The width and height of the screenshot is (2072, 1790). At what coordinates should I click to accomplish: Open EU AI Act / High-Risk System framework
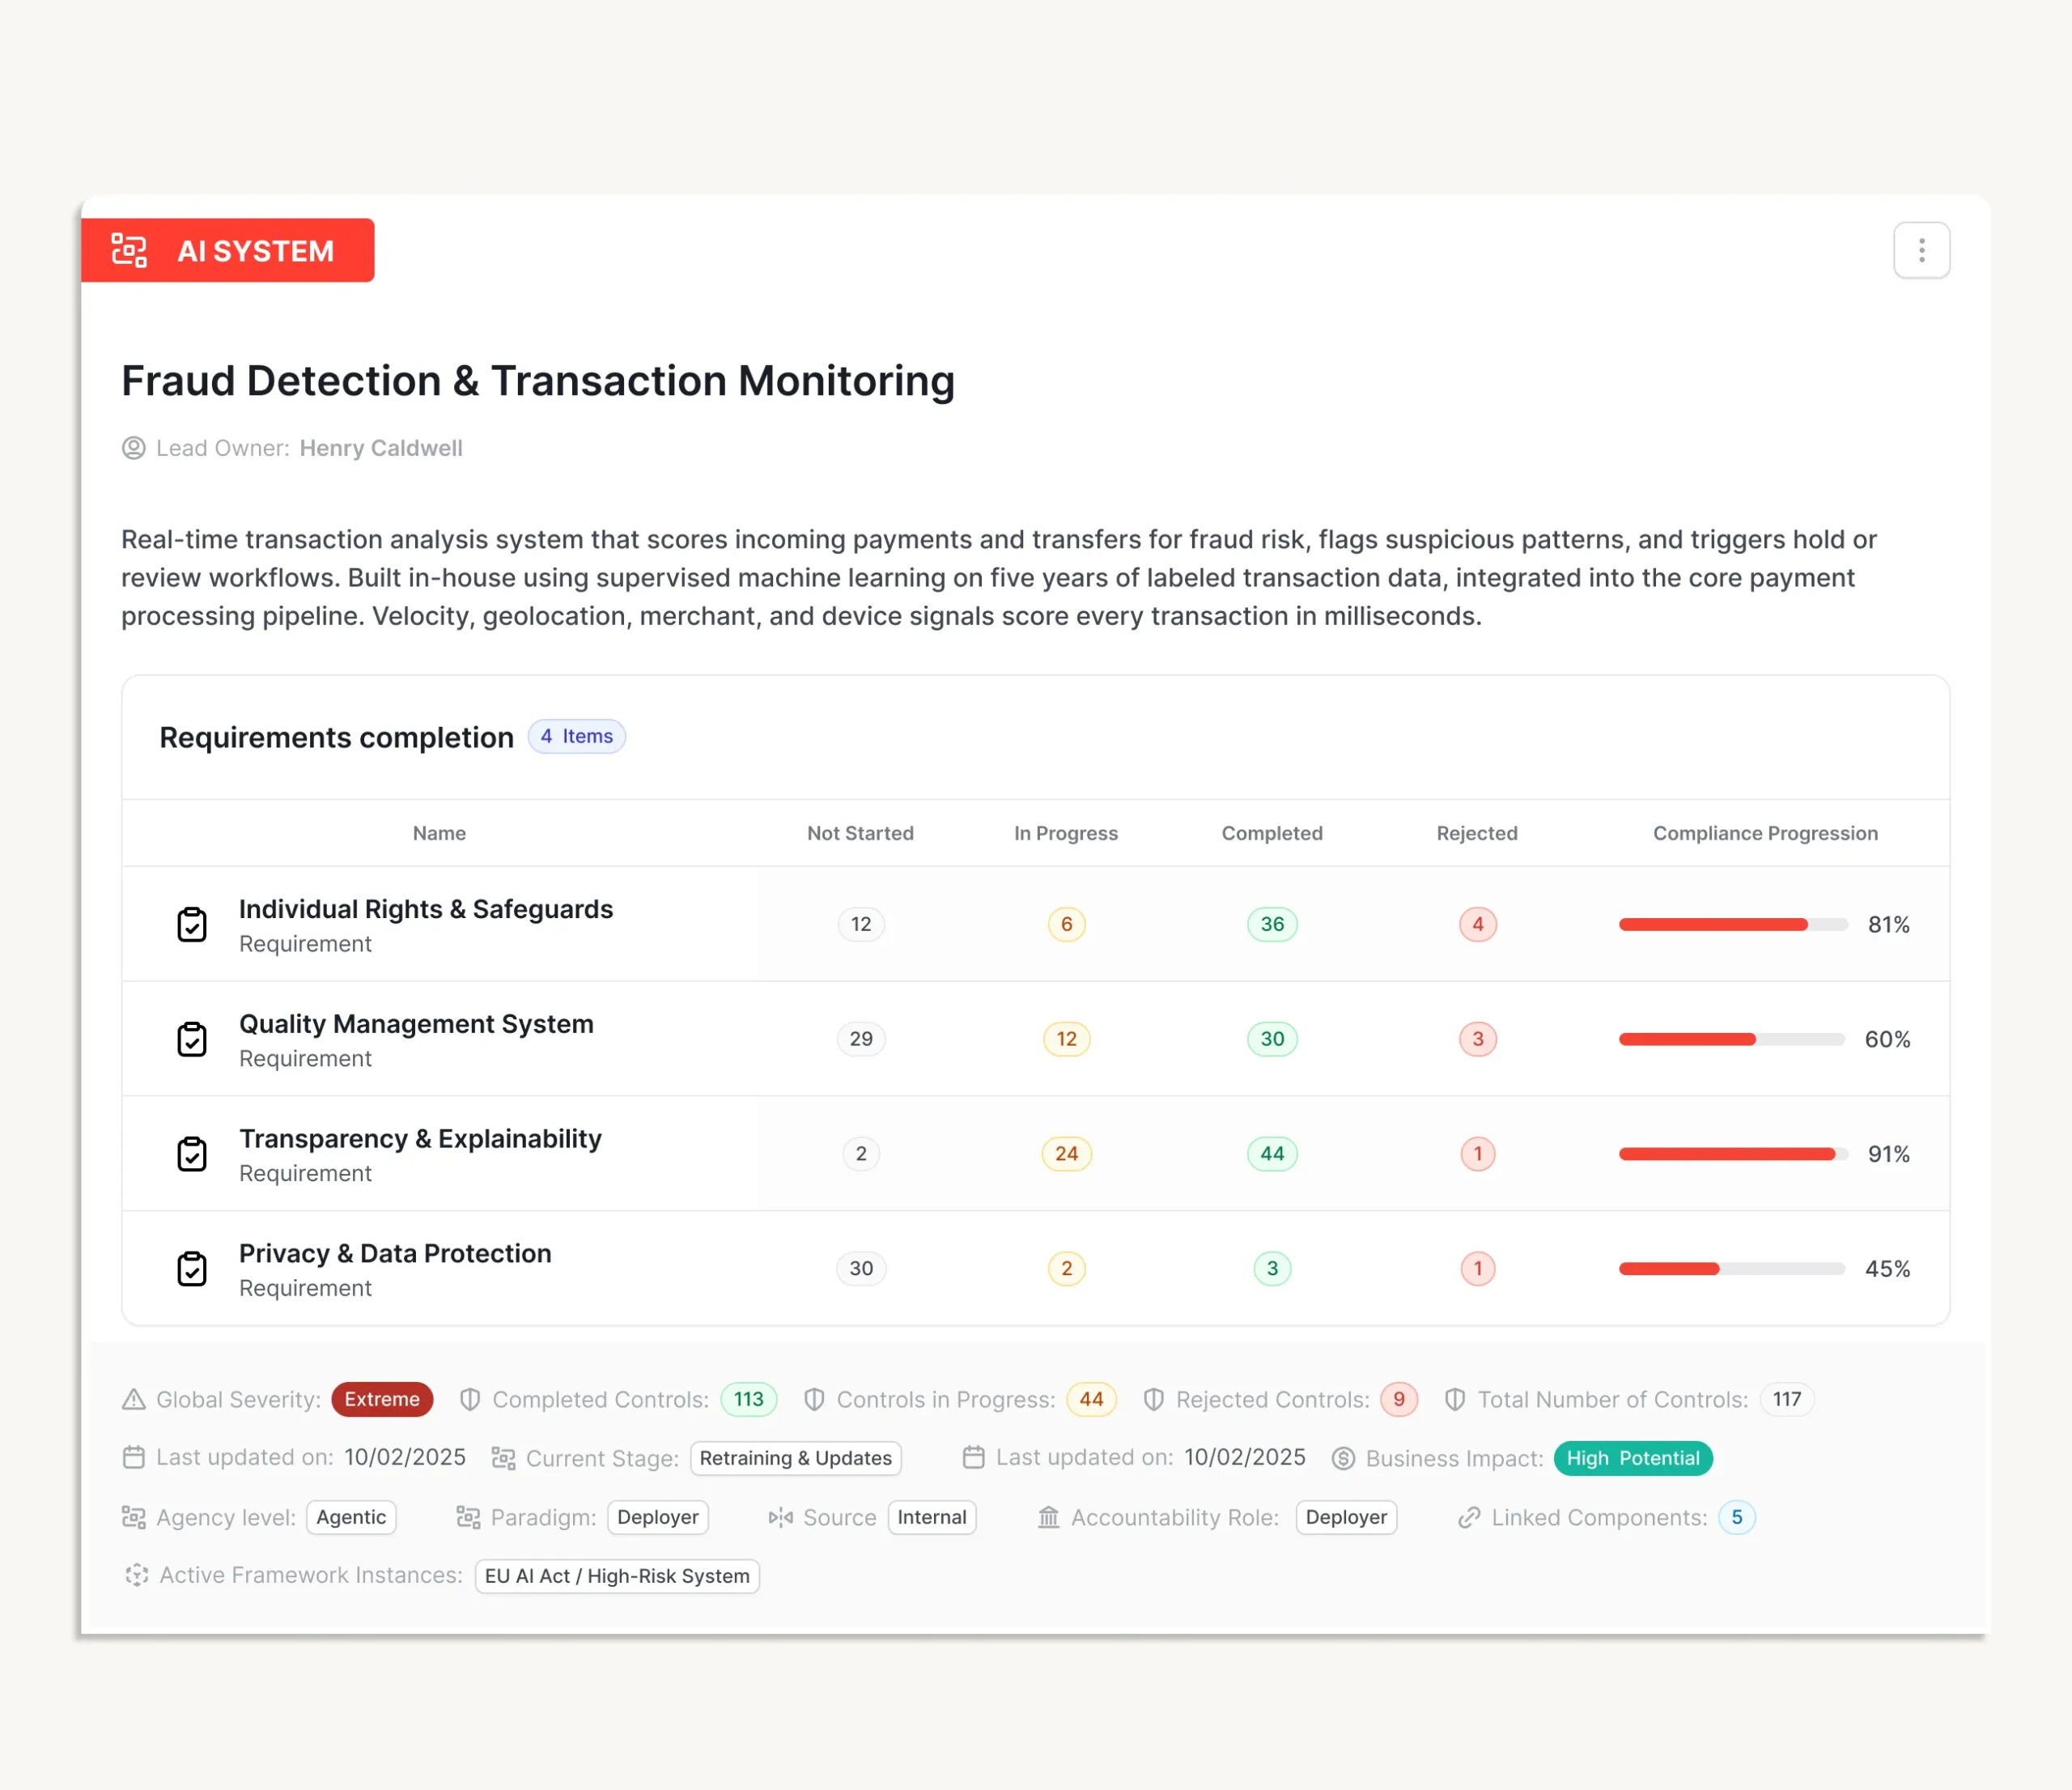pos(617,1576)
